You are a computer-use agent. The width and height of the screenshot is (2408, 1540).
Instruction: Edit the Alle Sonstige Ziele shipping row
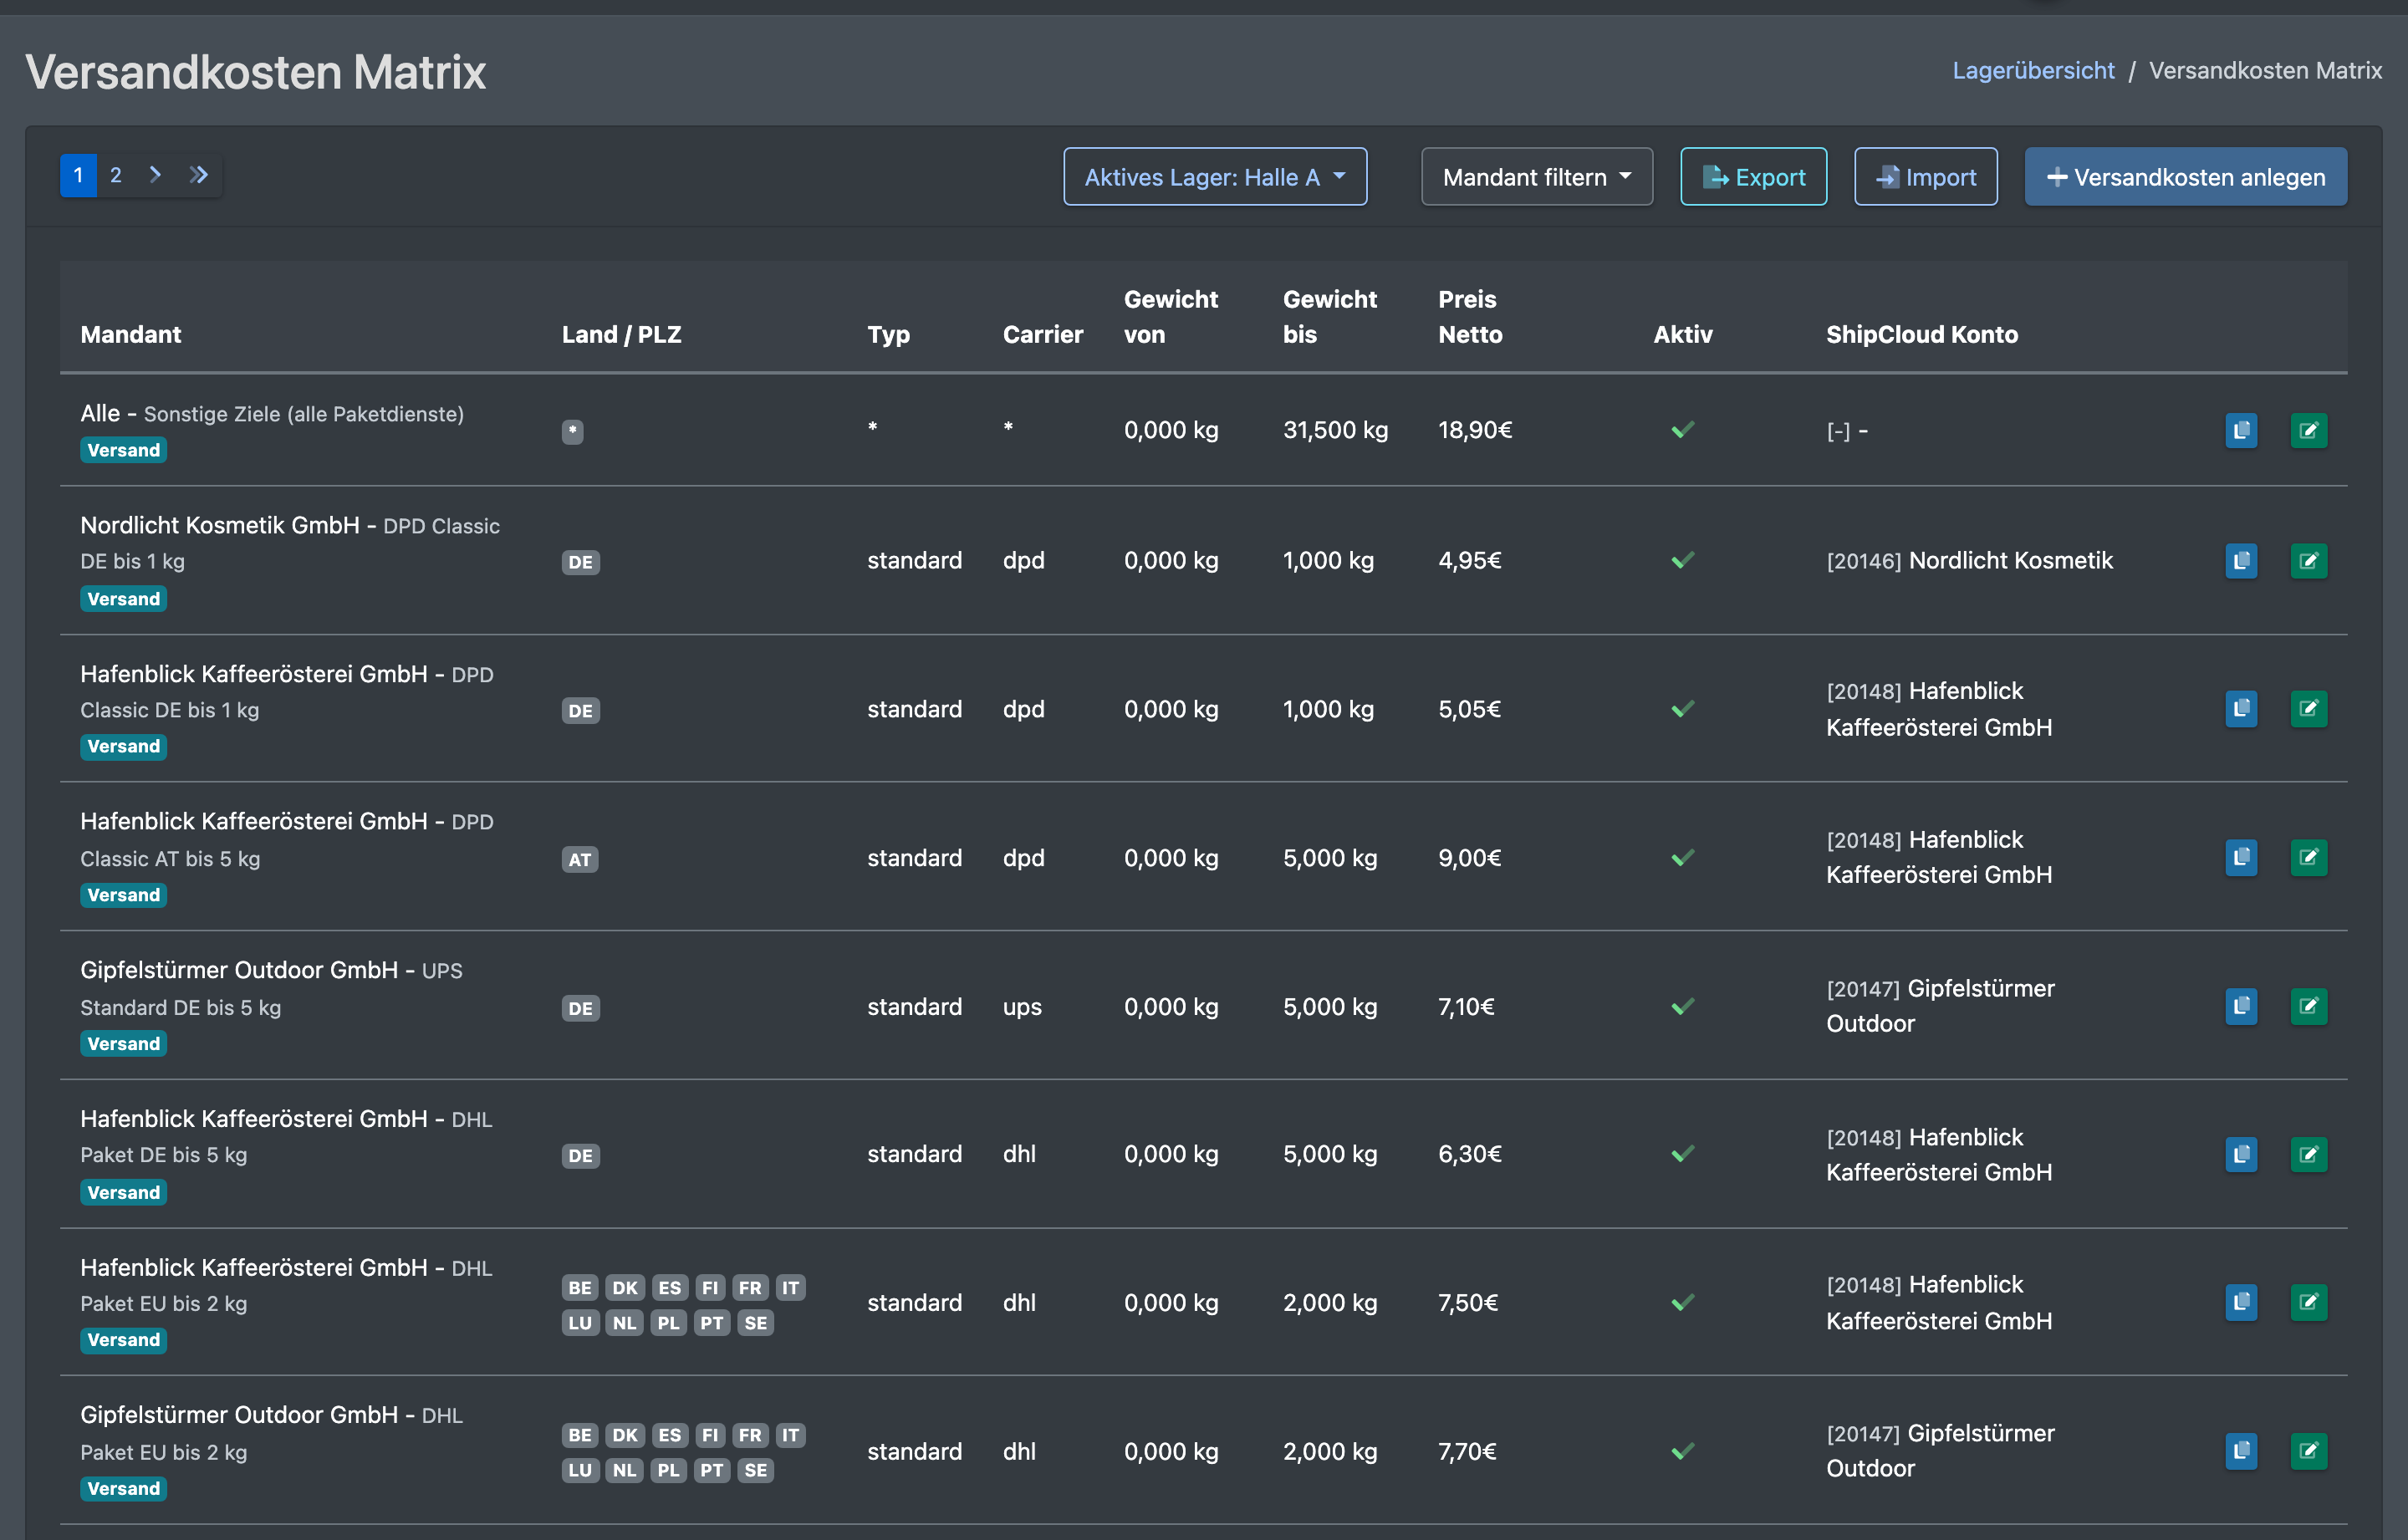[2308, 430]
